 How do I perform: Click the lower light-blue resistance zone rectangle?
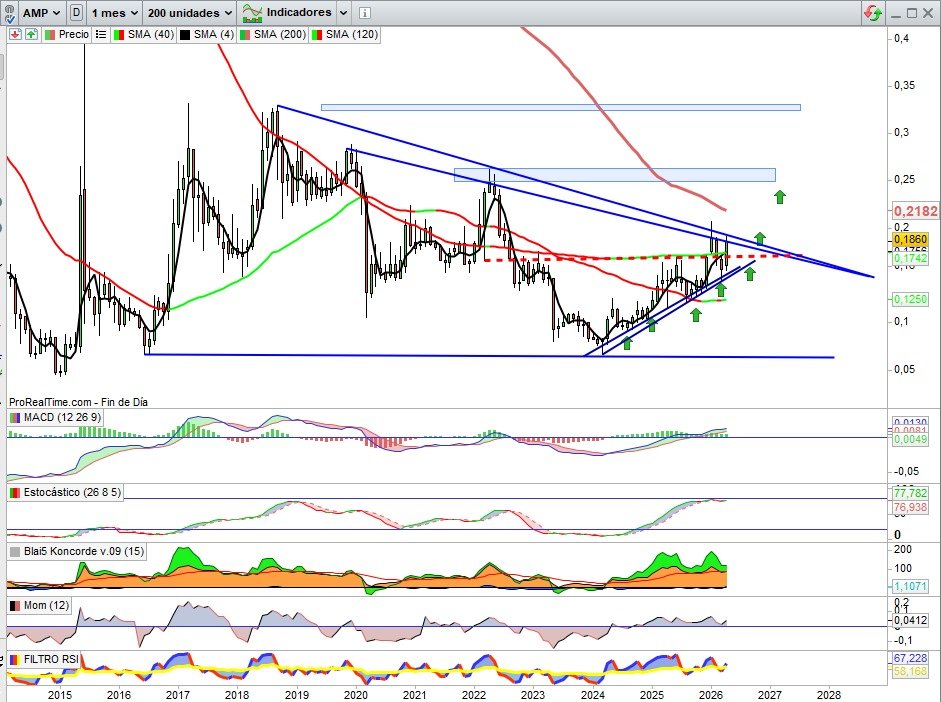point(615,175)
